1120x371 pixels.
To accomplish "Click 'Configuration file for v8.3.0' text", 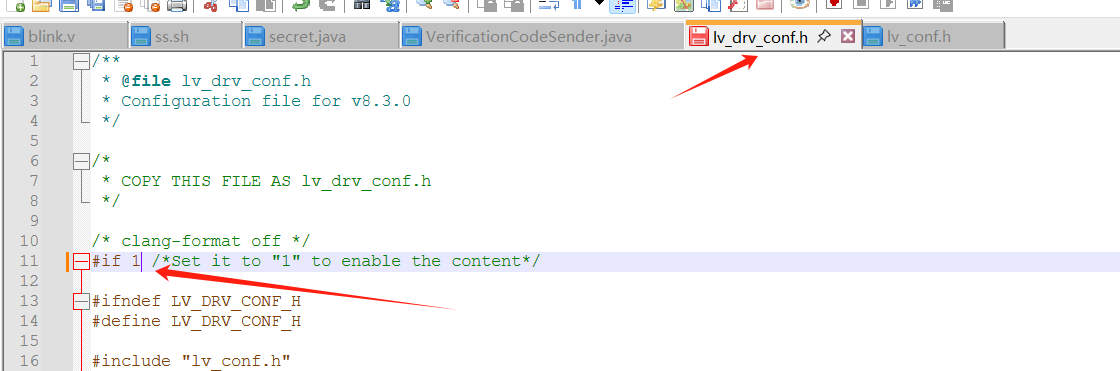I will (x=266, y=101).
